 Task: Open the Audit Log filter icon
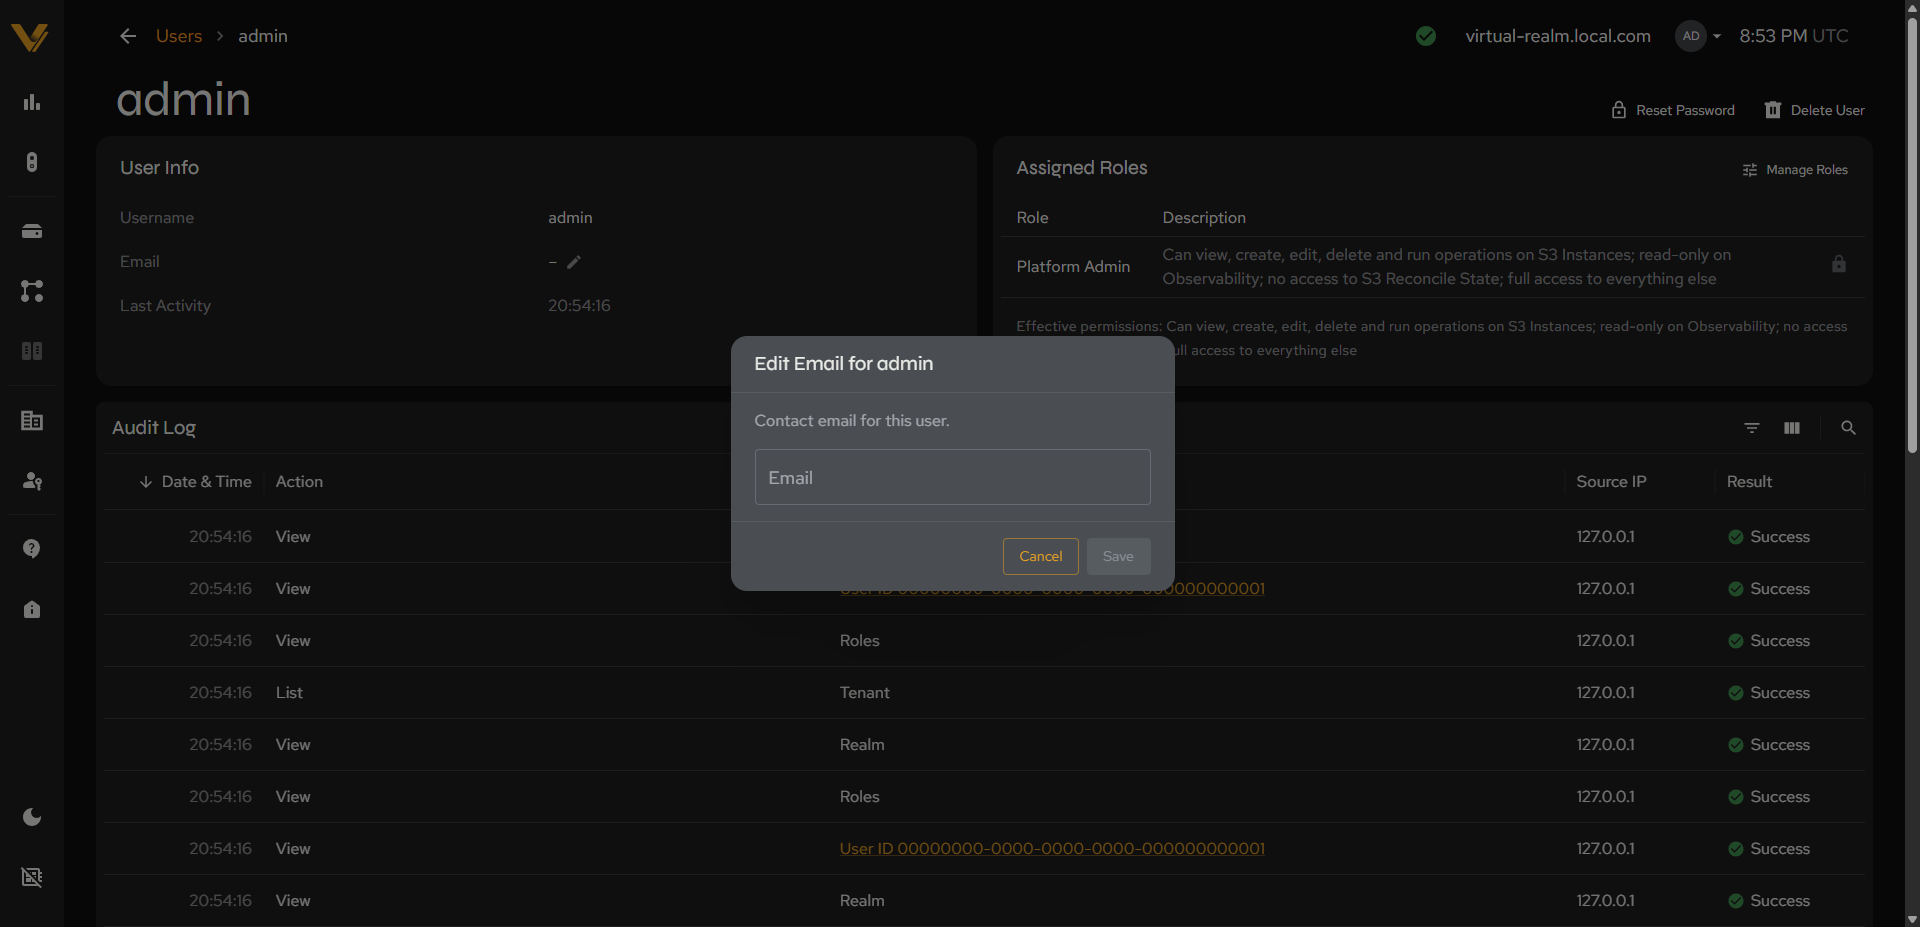[x=1752, y=428]
